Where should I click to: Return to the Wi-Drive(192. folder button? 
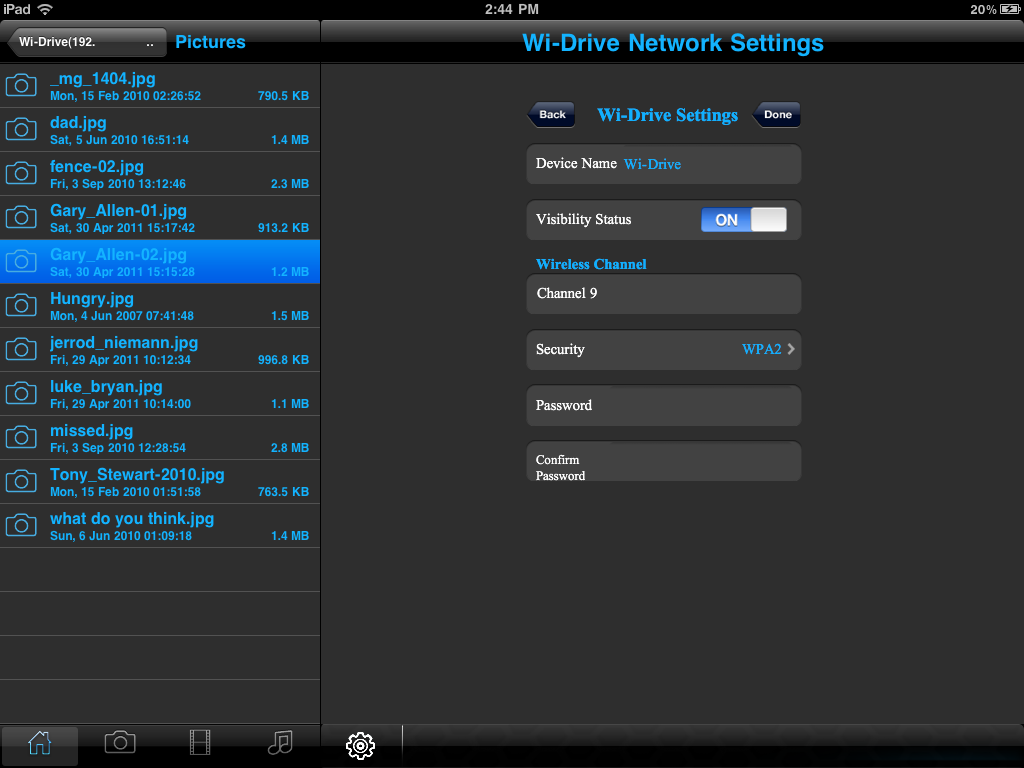[86, 42]
